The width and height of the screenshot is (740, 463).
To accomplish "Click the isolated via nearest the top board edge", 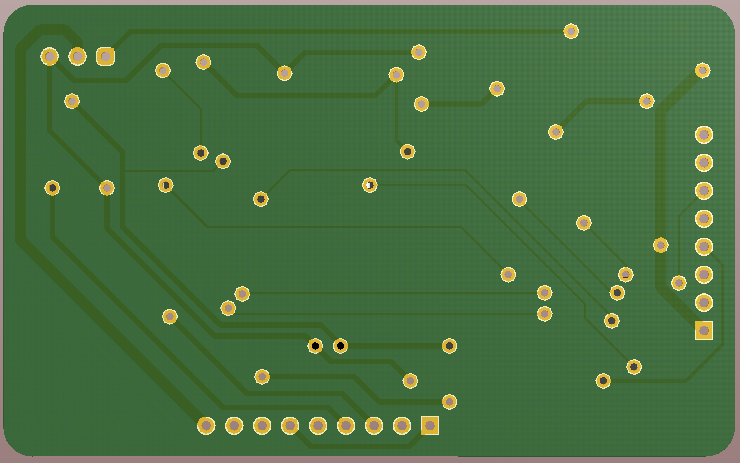I will (x=571, y=31).
